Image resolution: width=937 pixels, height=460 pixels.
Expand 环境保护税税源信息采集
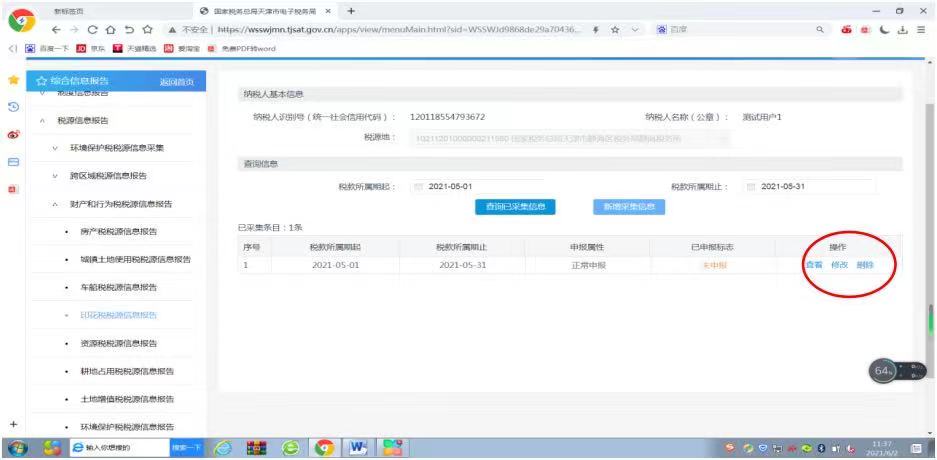click(x=54, y=148)
